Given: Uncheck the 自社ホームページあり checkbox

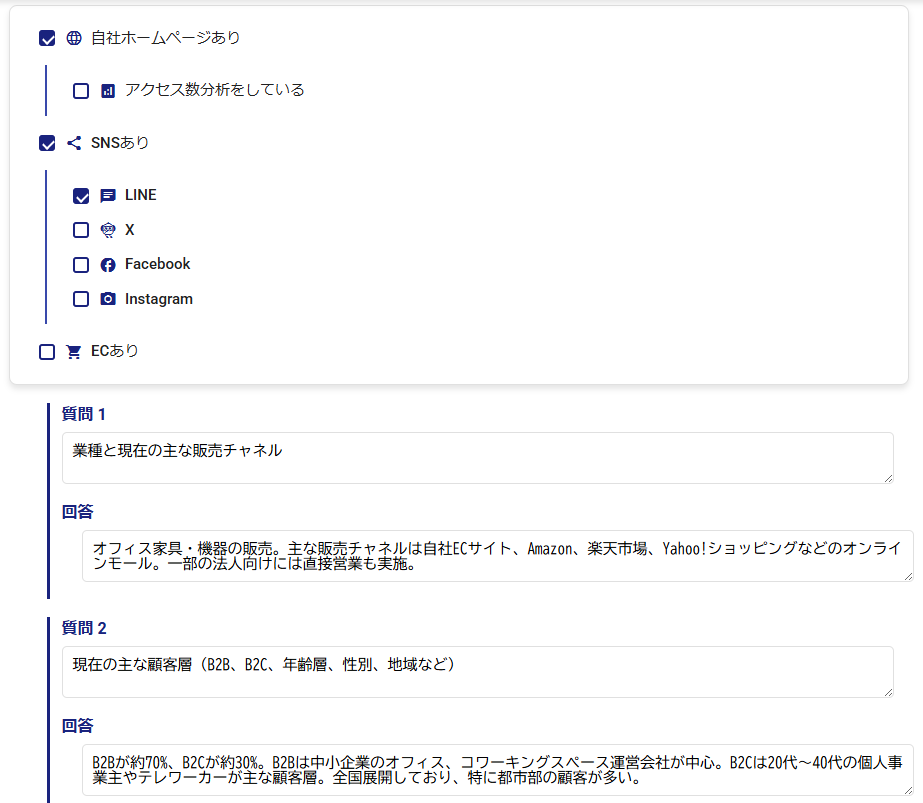Looking at the screenshot, I should [x=47, y=39].
